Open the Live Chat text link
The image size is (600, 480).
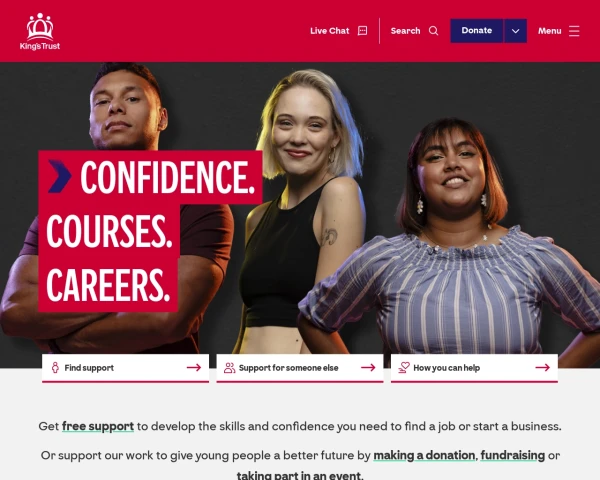(x=329, y=31)
